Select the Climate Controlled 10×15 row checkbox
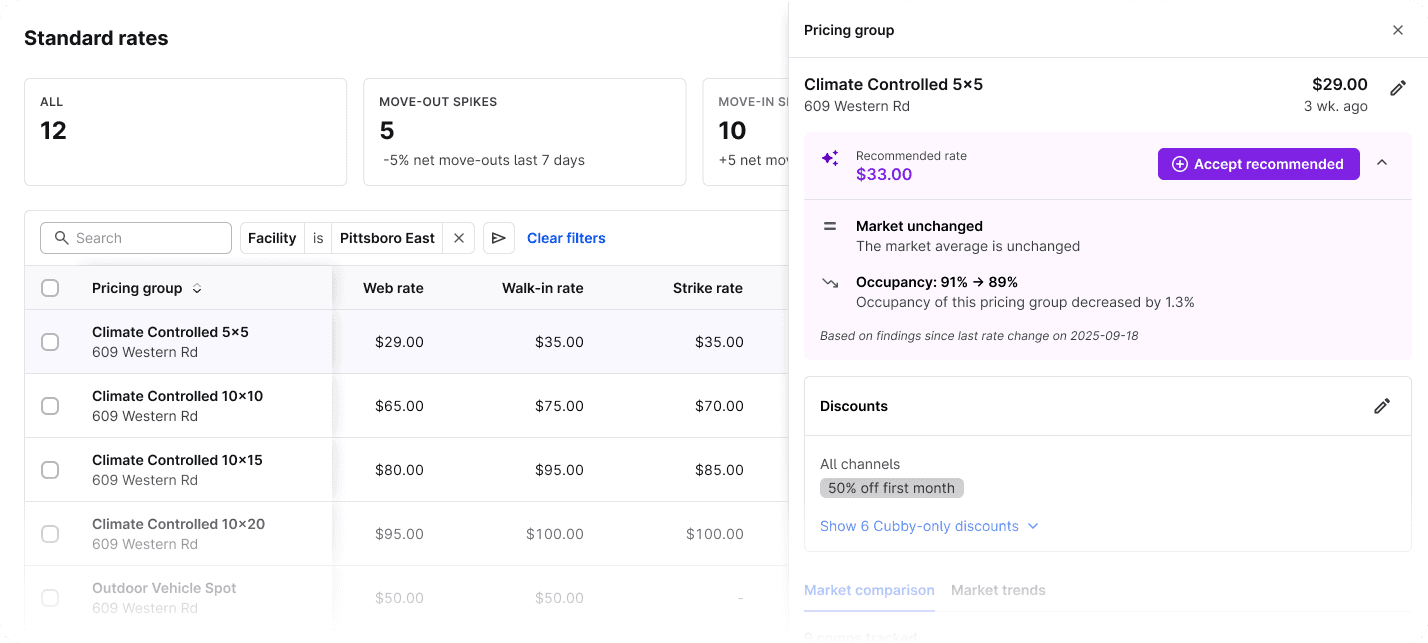The height and width of the screenshot is (643, 1428). click(x=50, y=470)
